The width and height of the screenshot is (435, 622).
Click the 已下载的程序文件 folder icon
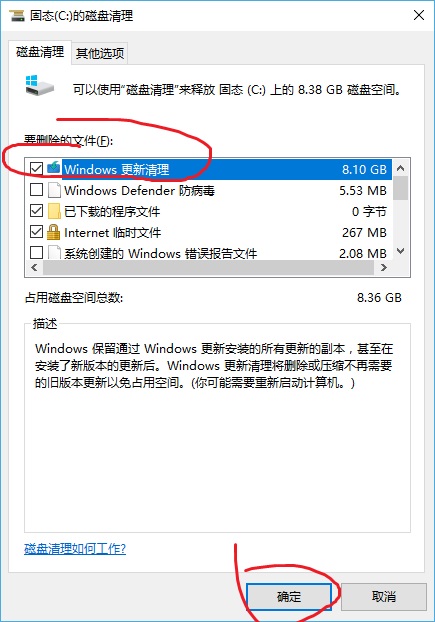[54, 211]
